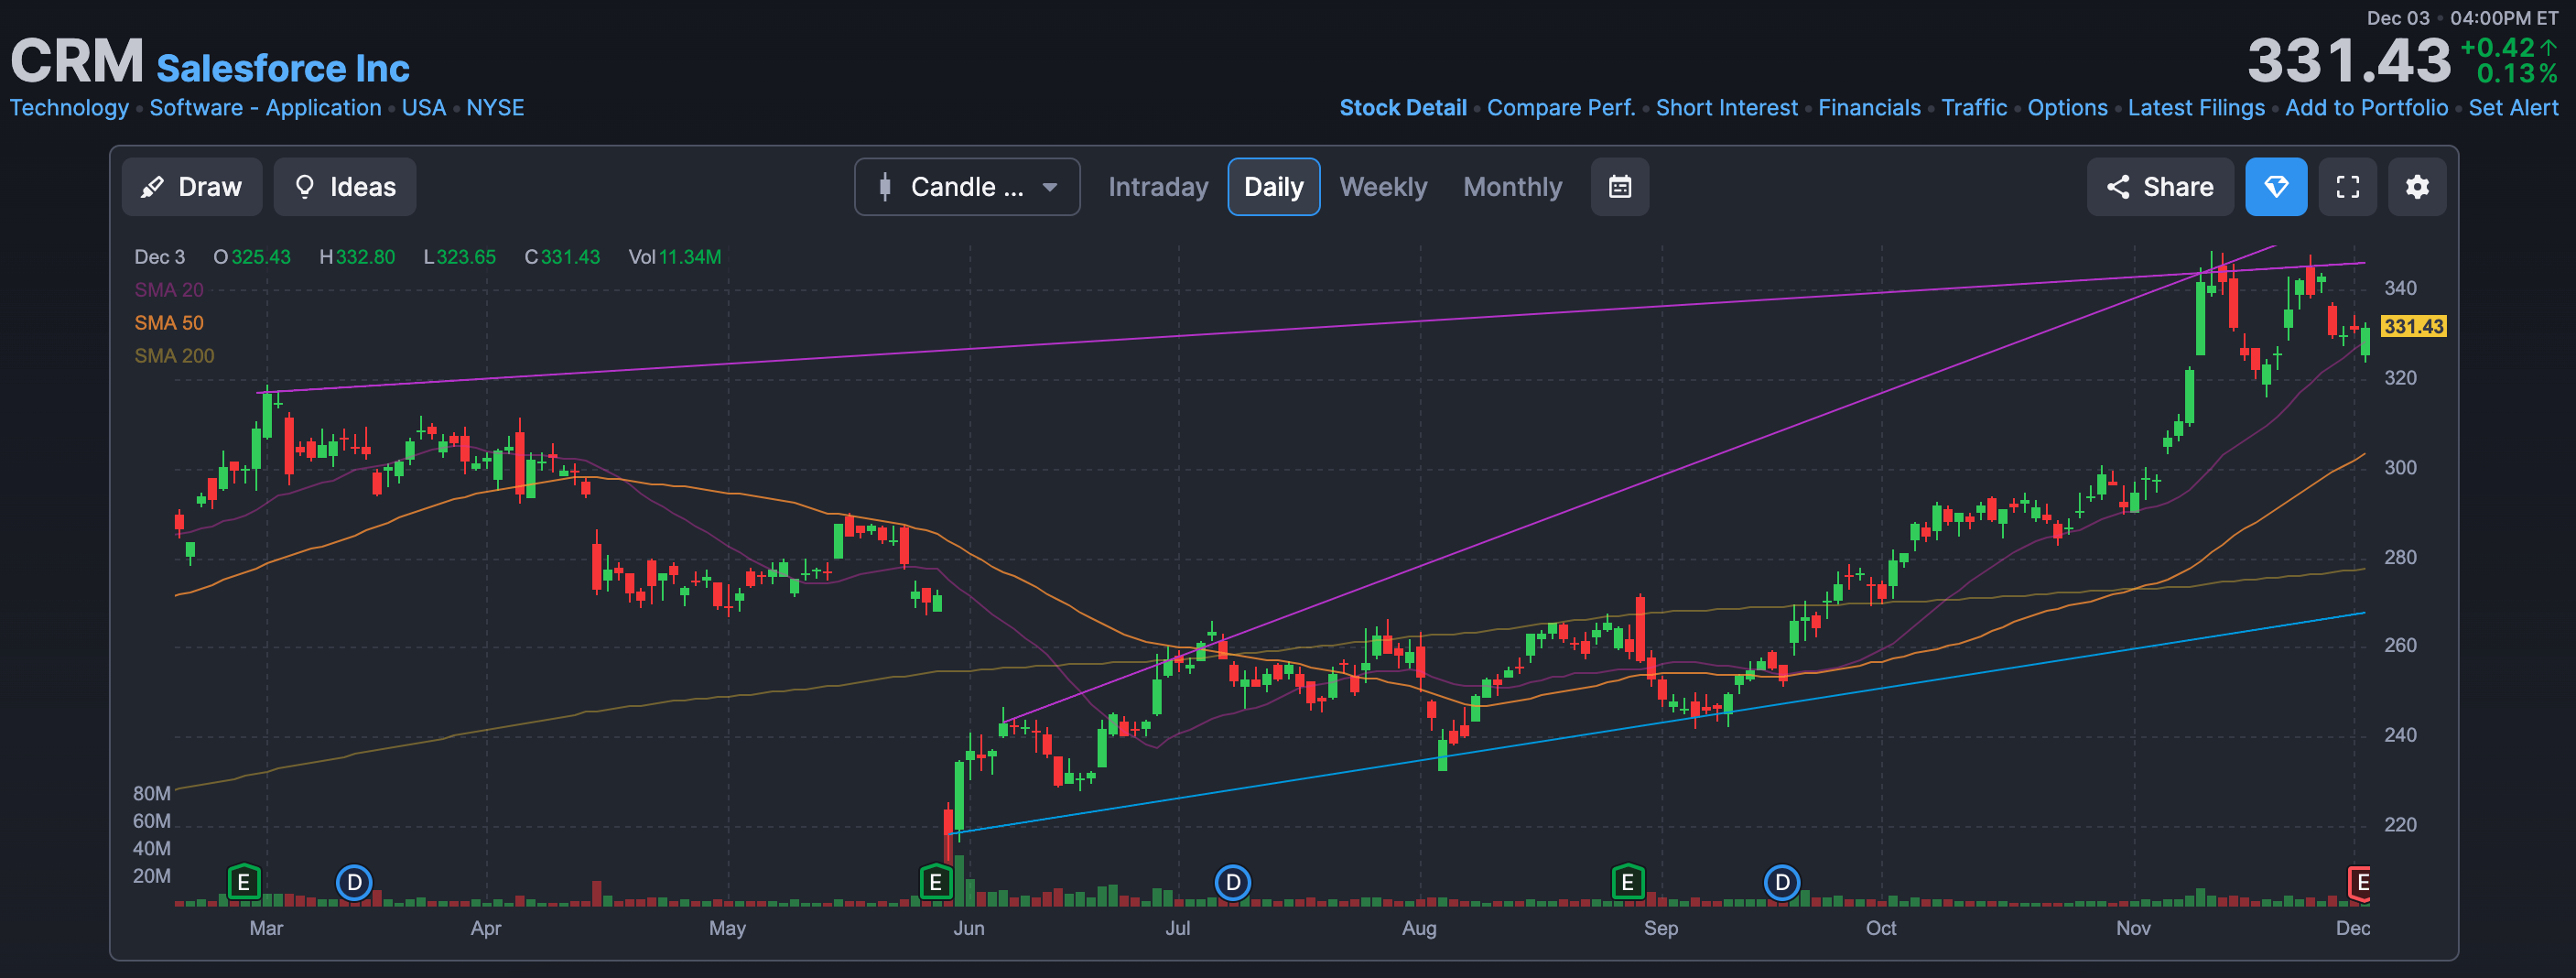Click the large 331.43 last price
Screen dimensions: 2576x978
point(2349,60)
